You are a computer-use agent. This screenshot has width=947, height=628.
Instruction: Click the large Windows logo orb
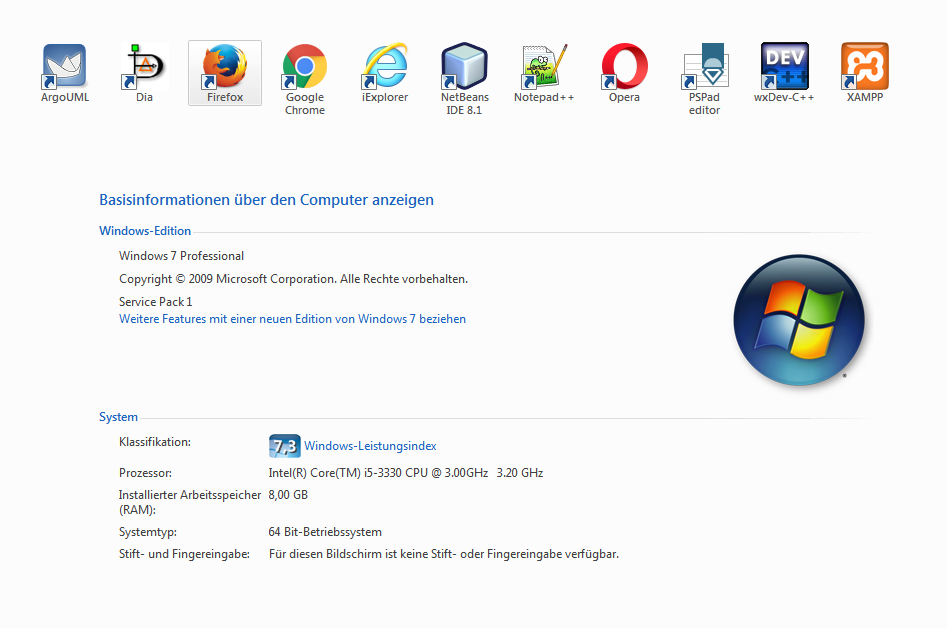pyautogui.click(x=798, y=320)
